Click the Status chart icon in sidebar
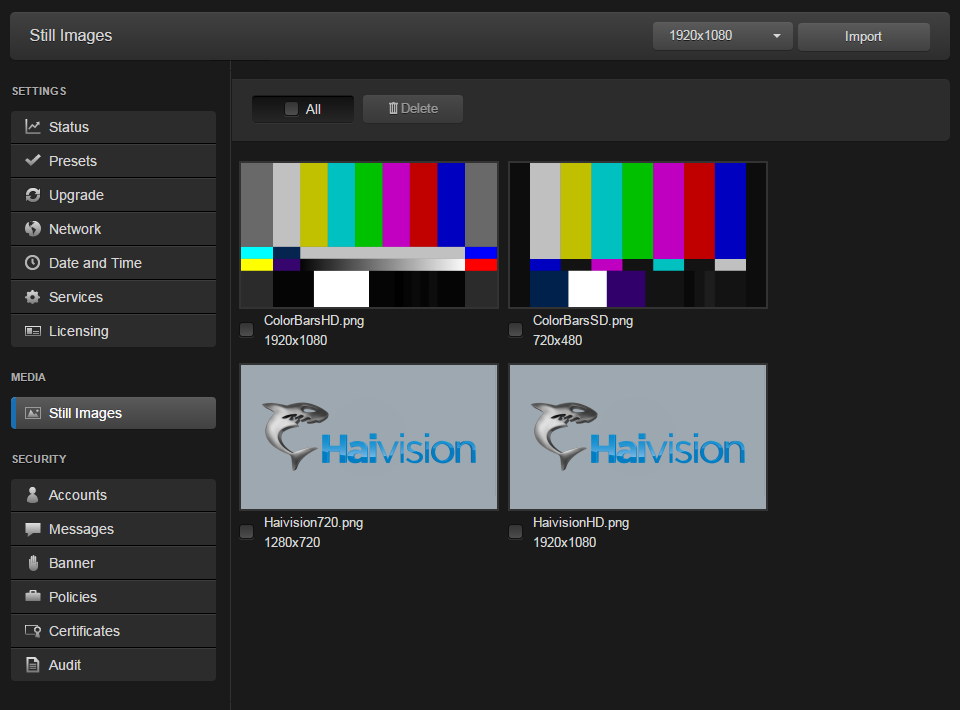Viewport: 960px width, 710px height. pyautogui.click(x=33, y=127)
